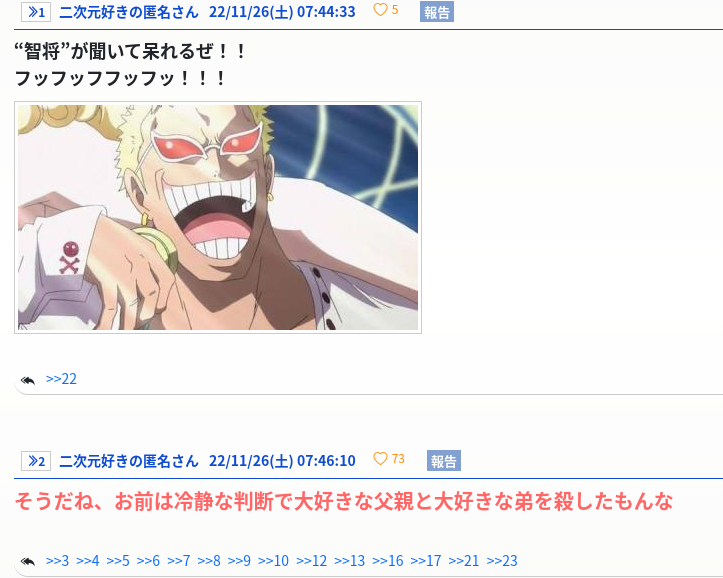The image size is (723, 578).
Task: Like post 2 with heart icon
Action: tap(380, 459)
